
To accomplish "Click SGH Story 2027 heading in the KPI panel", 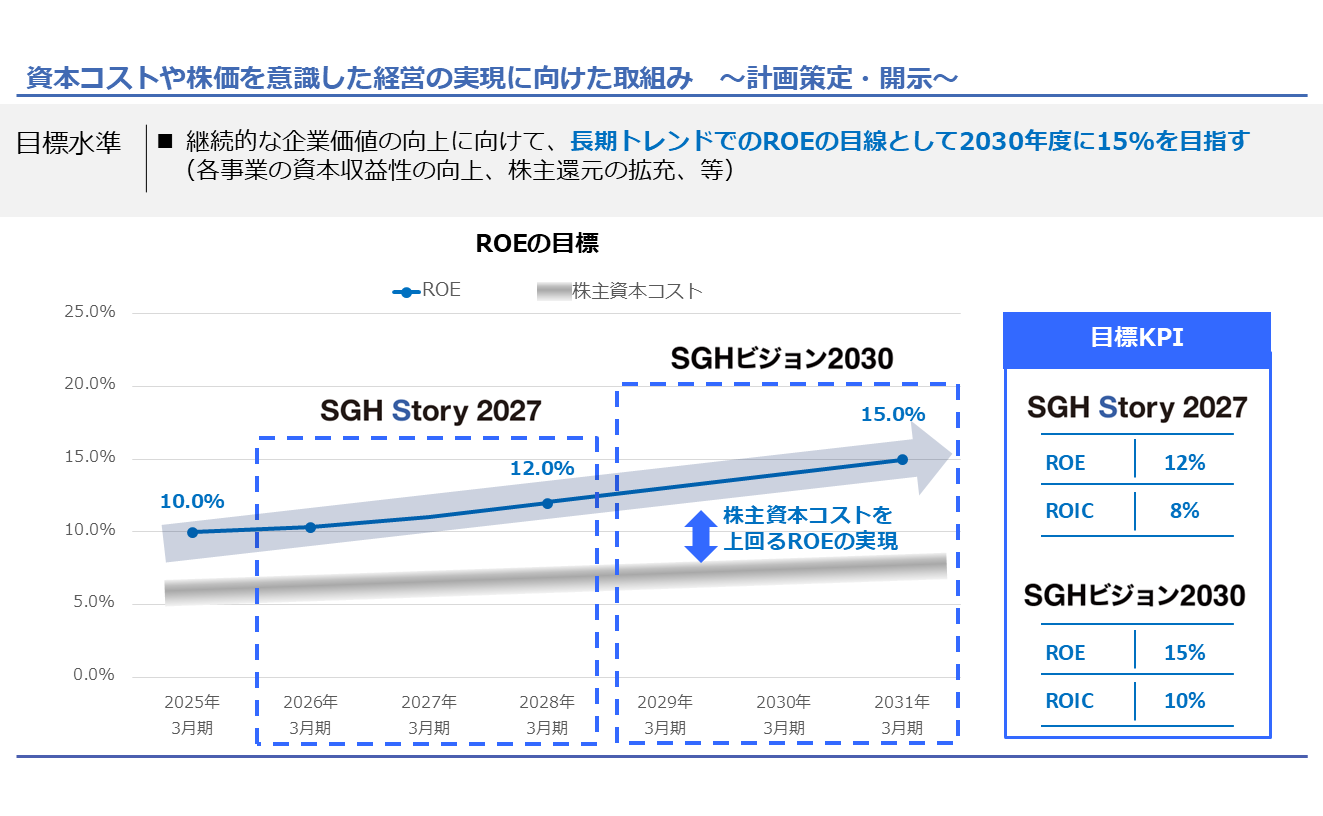I will pos(1137,407).
